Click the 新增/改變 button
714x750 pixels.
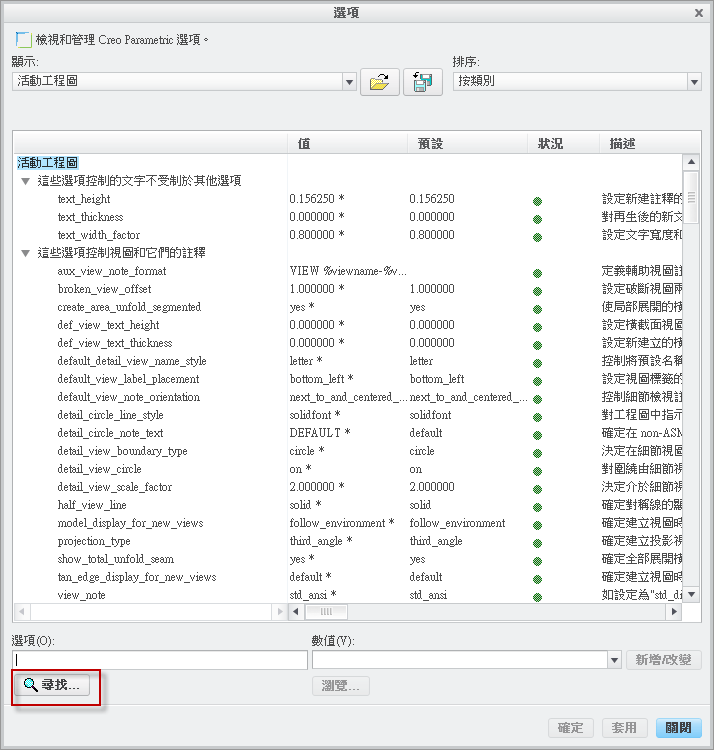(x=663, y=660)
